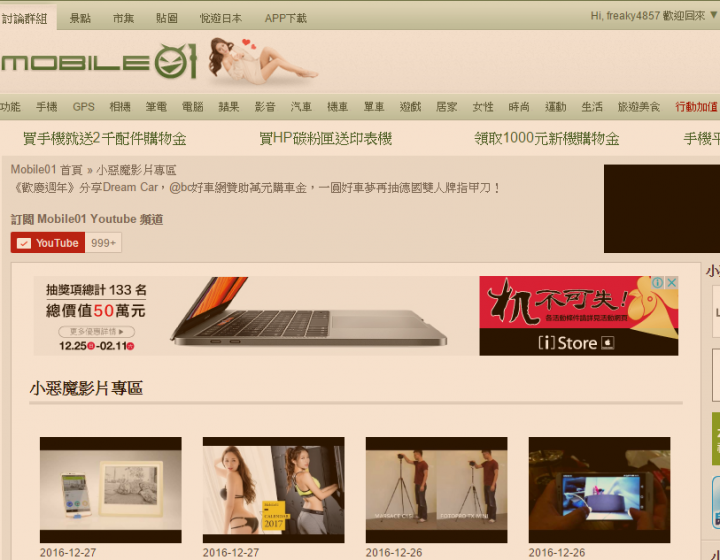Open the 貼圖 tab
720x560 pixels.
click(167, 18)
